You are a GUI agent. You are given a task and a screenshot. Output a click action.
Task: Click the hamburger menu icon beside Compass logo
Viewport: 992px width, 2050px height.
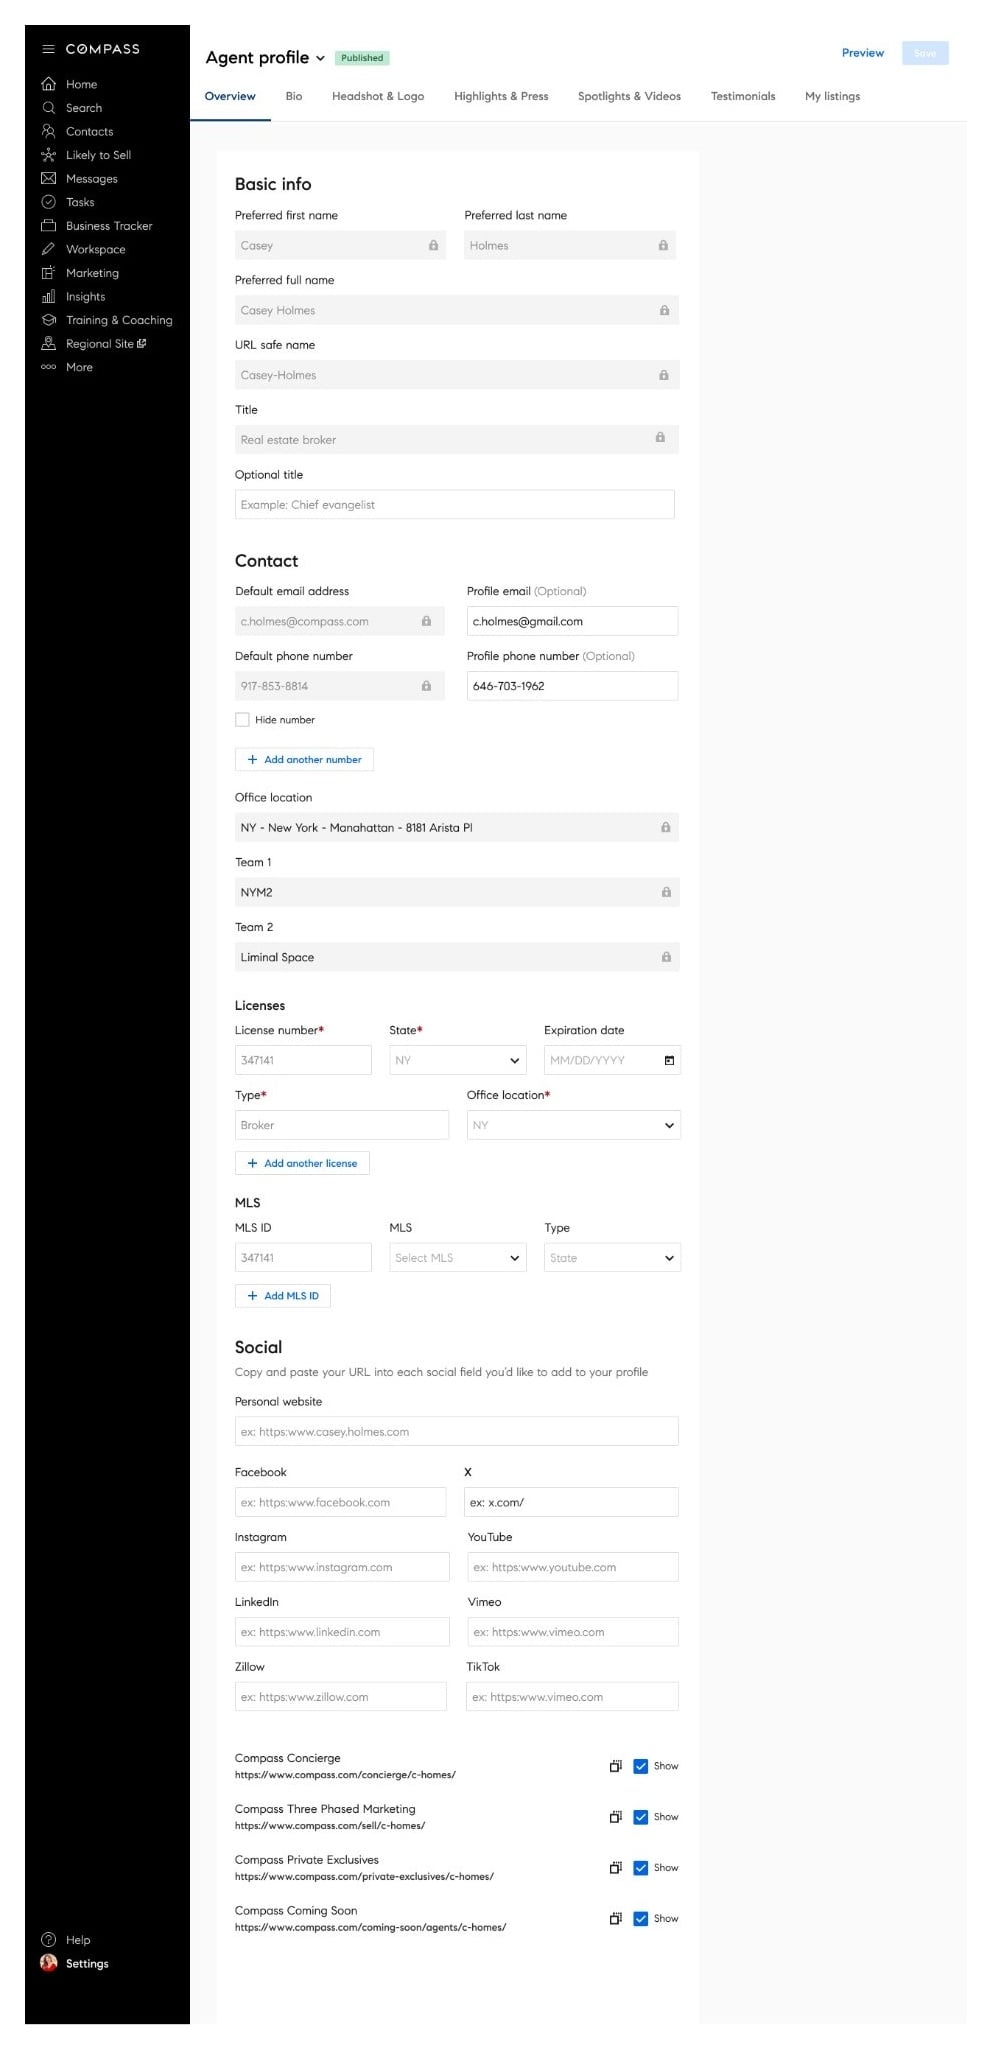coord(48,49)
